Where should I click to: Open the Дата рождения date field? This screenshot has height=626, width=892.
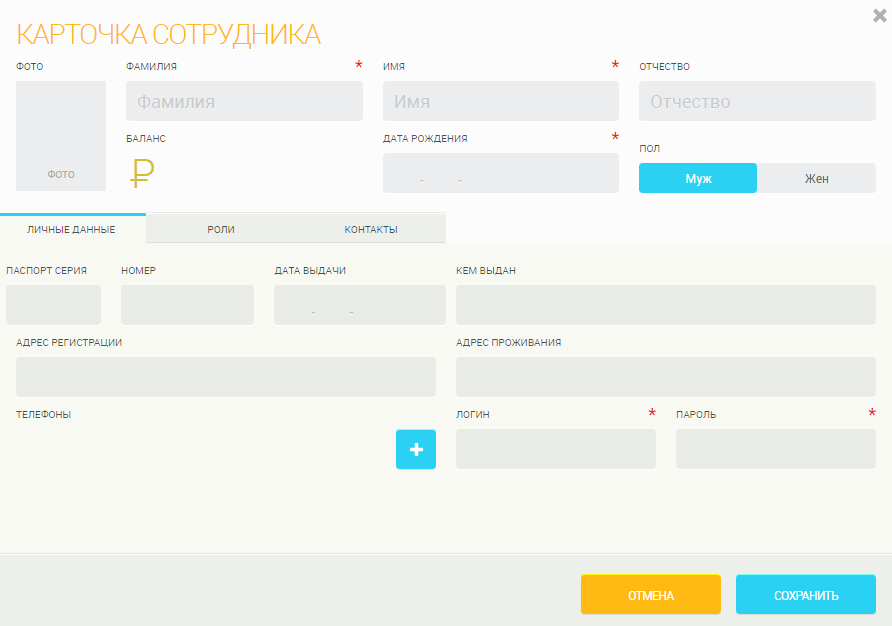[x=501, y=173]
